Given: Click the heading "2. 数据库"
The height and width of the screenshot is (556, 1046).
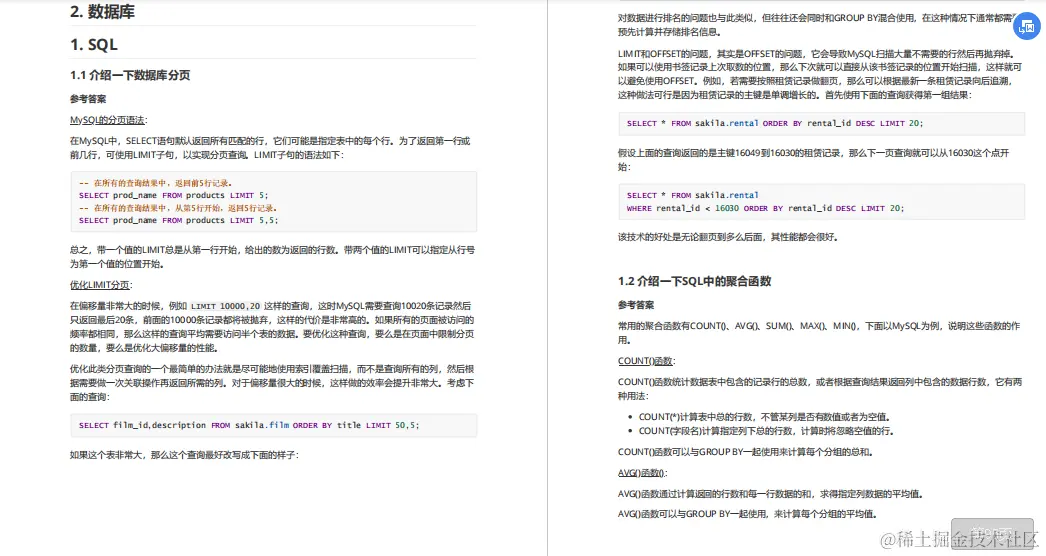Looking at the screenshot, I should click(x=102, y=11).
